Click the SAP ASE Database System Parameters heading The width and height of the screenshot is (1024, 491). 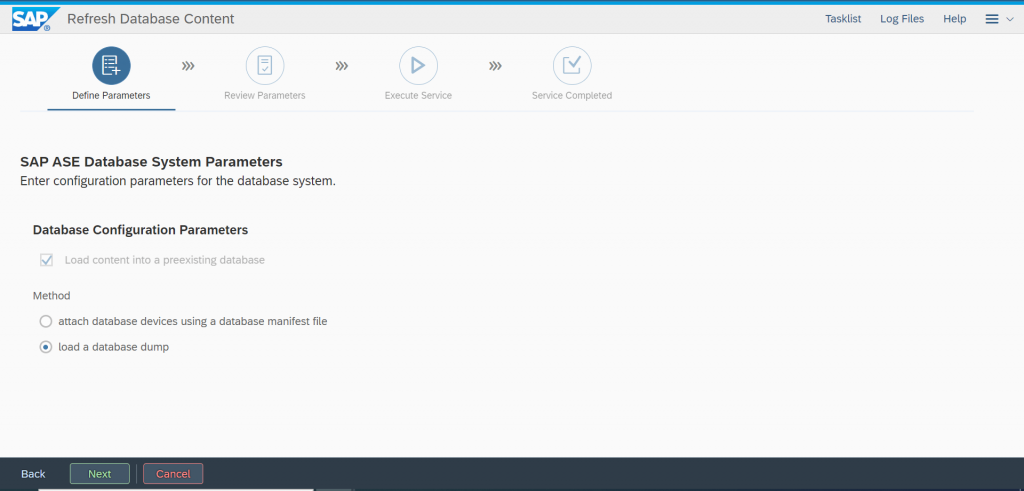pyautogui.click(x=152, y=161)
